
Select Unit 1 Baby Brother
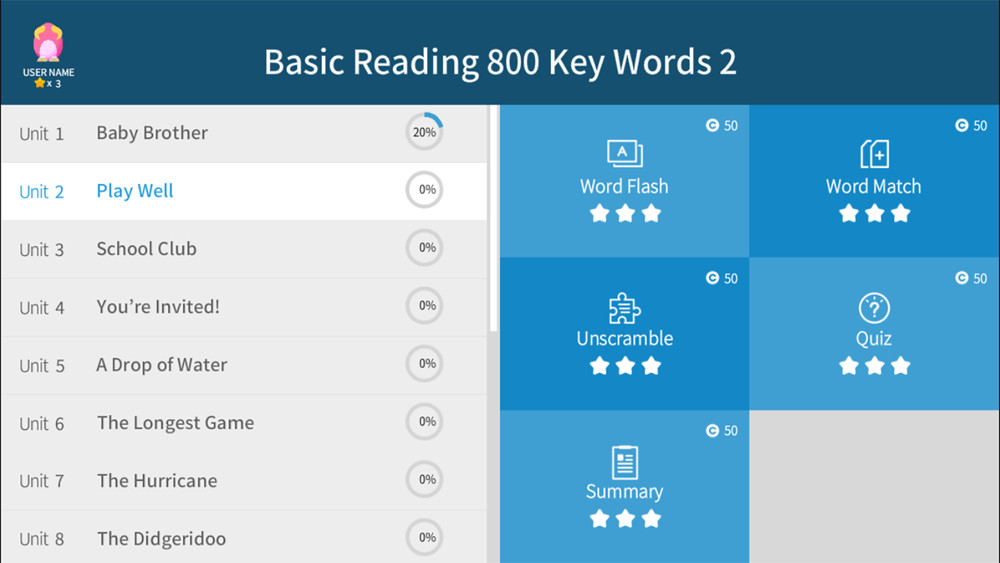pyautogui.click(x=244, y=133)
